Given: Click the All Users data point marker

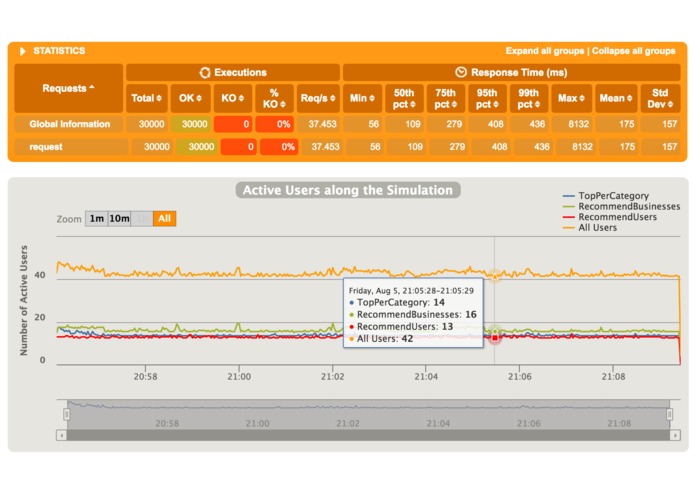Looking at the screenshot, I should click(495, 276).
